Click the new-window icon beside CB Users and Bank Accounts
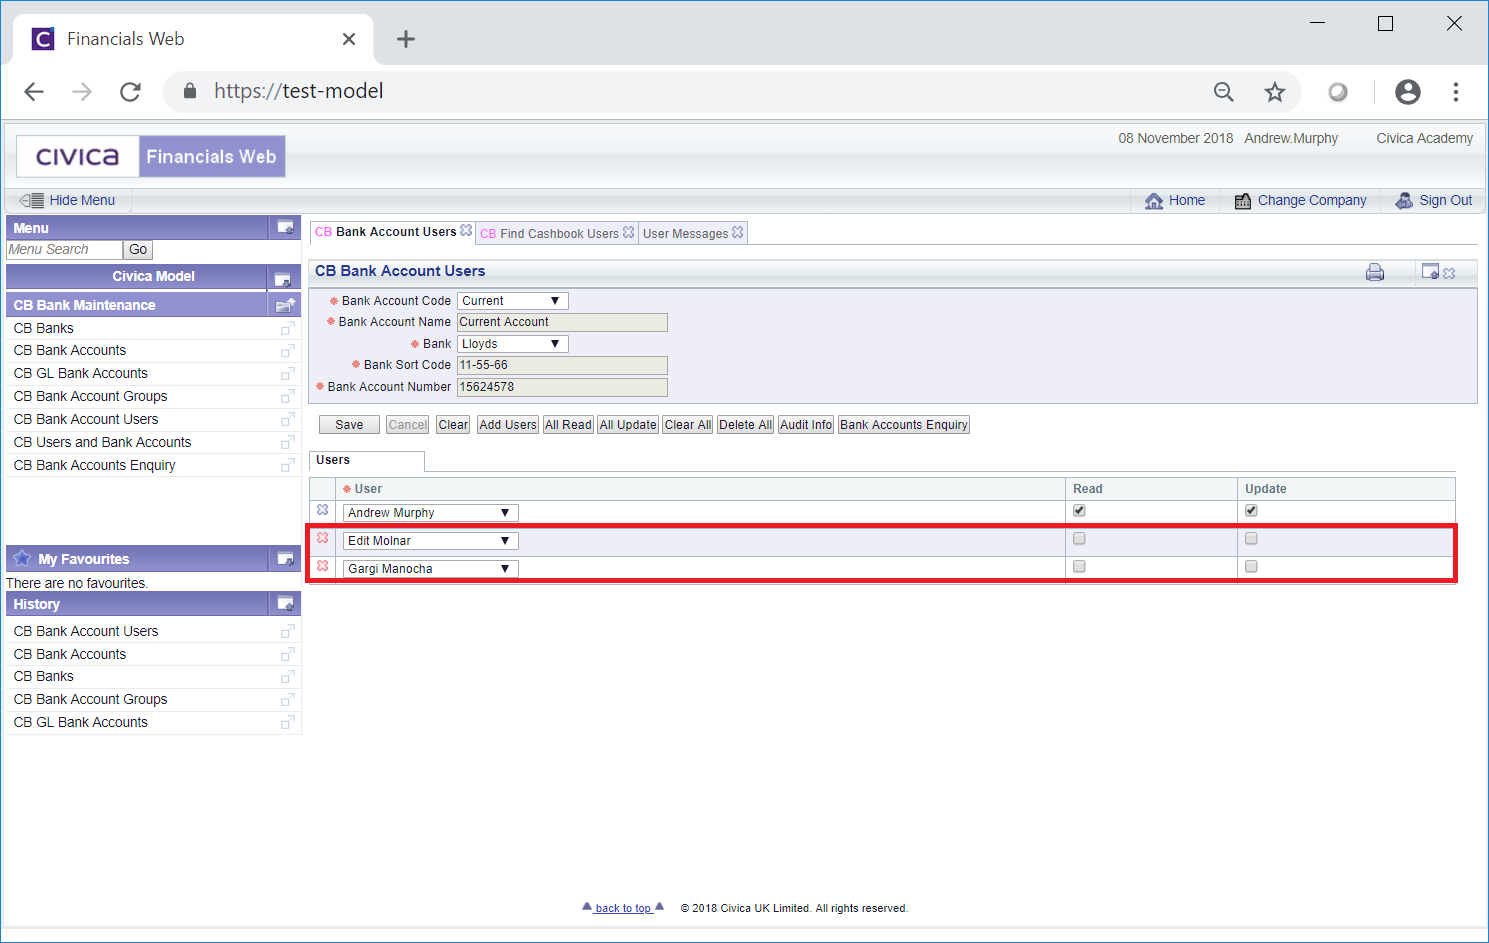The width and height of the screenshot is (1489, 943). 287,442
